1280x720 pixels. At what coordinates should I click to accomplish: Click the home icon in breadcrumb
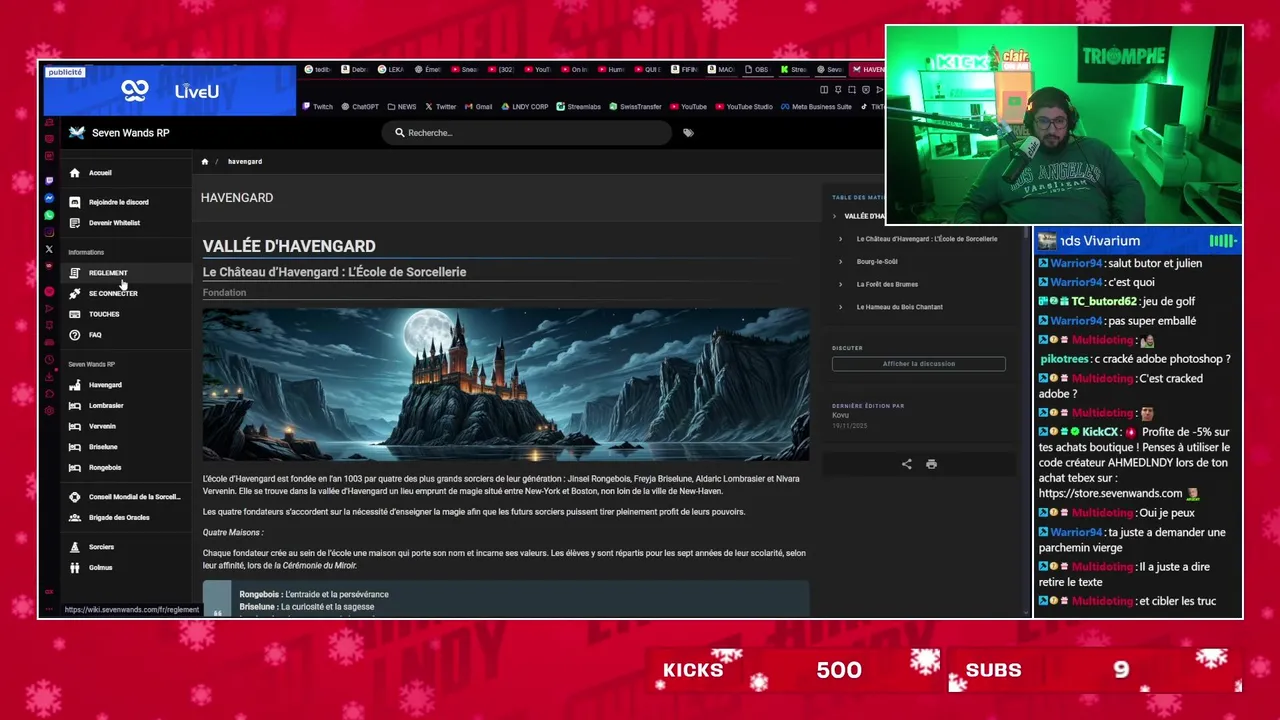[205, 161]
